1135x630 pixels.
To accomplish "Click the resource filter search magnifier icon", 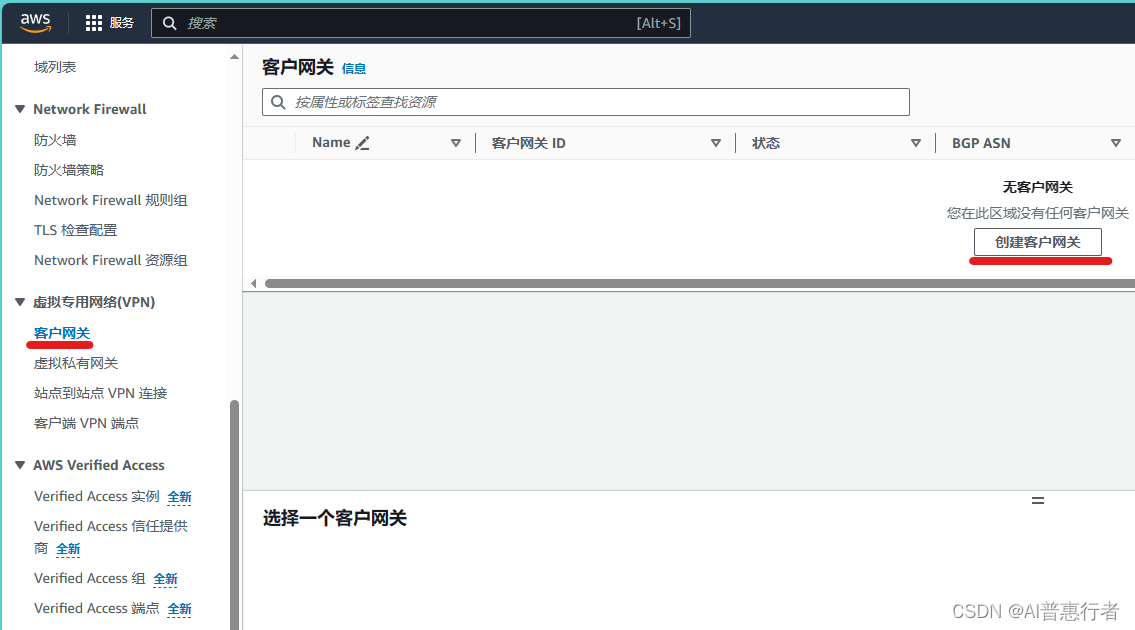I will [278, 102].
